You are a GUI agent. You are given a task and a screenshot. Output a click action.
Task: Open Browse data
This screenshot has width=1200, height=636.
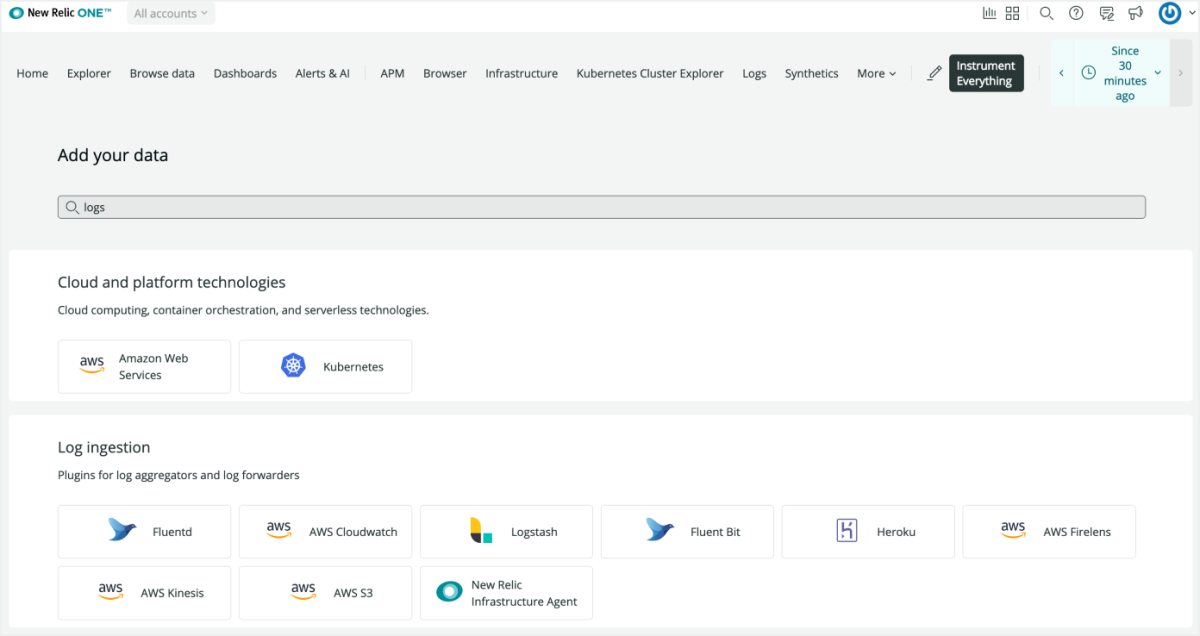[162, 73]
